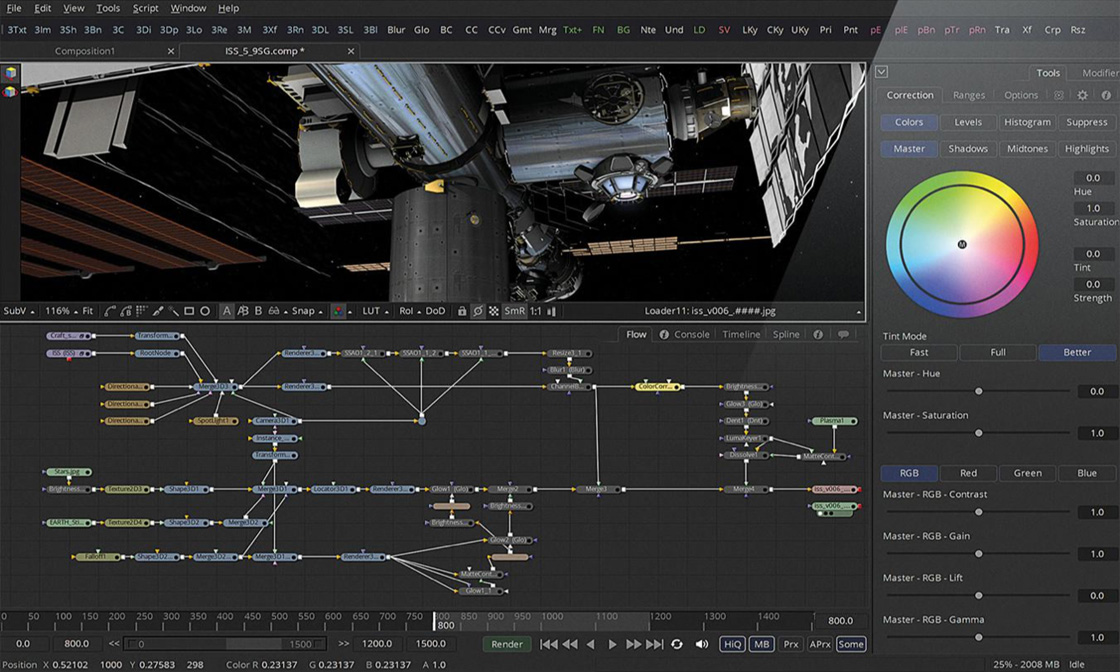Switch to the Composition1 tab
The image size is (1120, 672).
point(85,49)
